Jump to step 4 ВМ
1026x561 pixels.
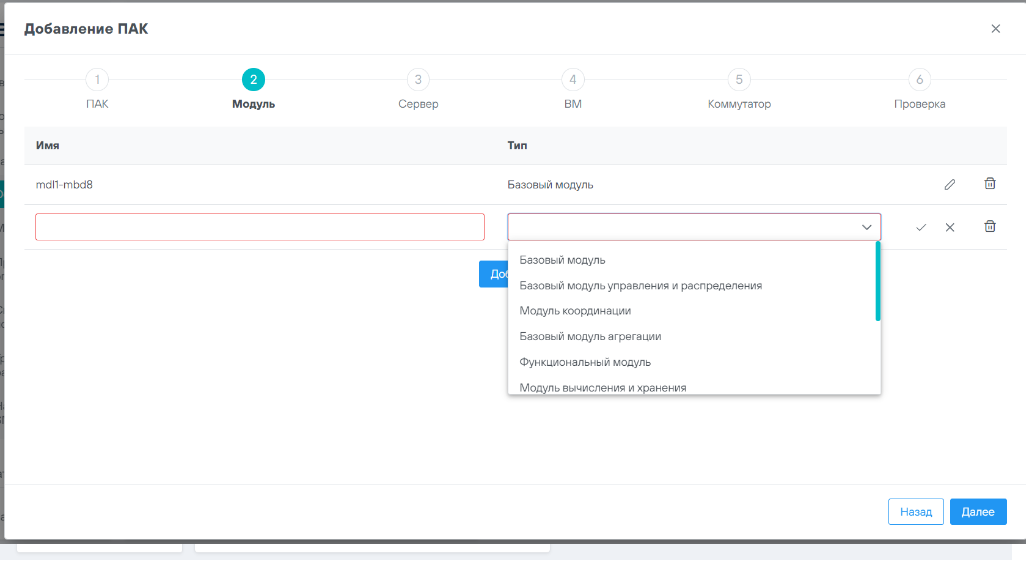coord(572,80)
